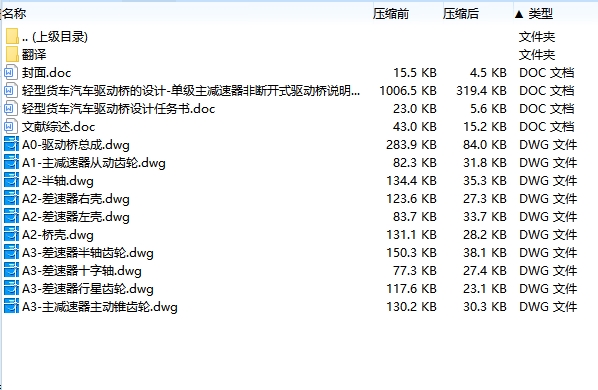Click the DWG icon for A2-半轴.dwg
Image resolution: width=598 pixels, height=390 pixels.
11,181
